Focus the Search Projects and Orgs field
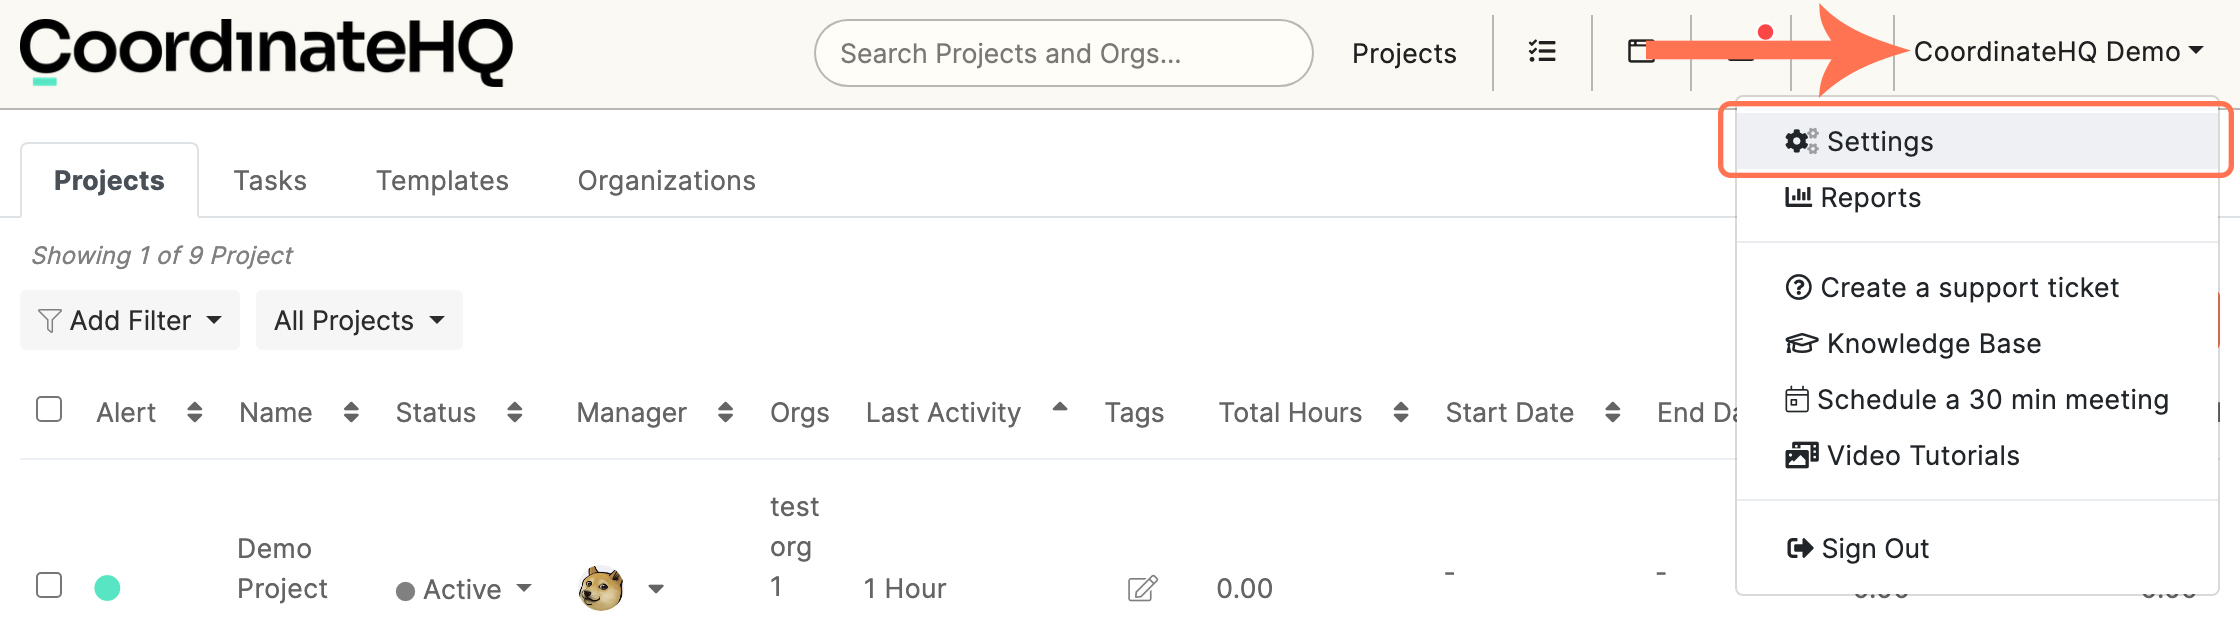 pyautogui.click(x=1063, y=53)
